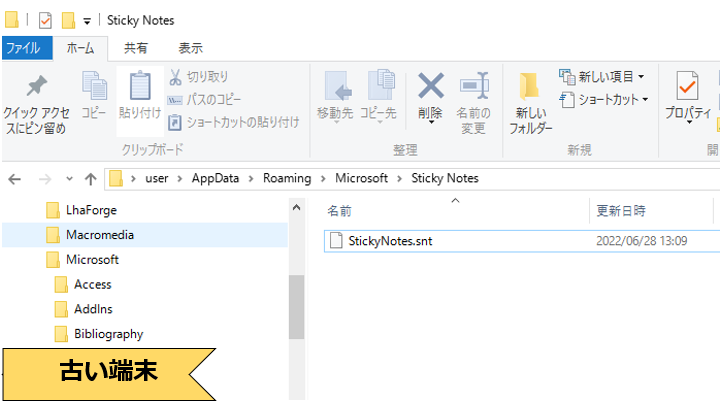This screenshot has width=728, height=406.
Task: Click quick access New folder icon in title bar
Action: [x=68, y=20]
